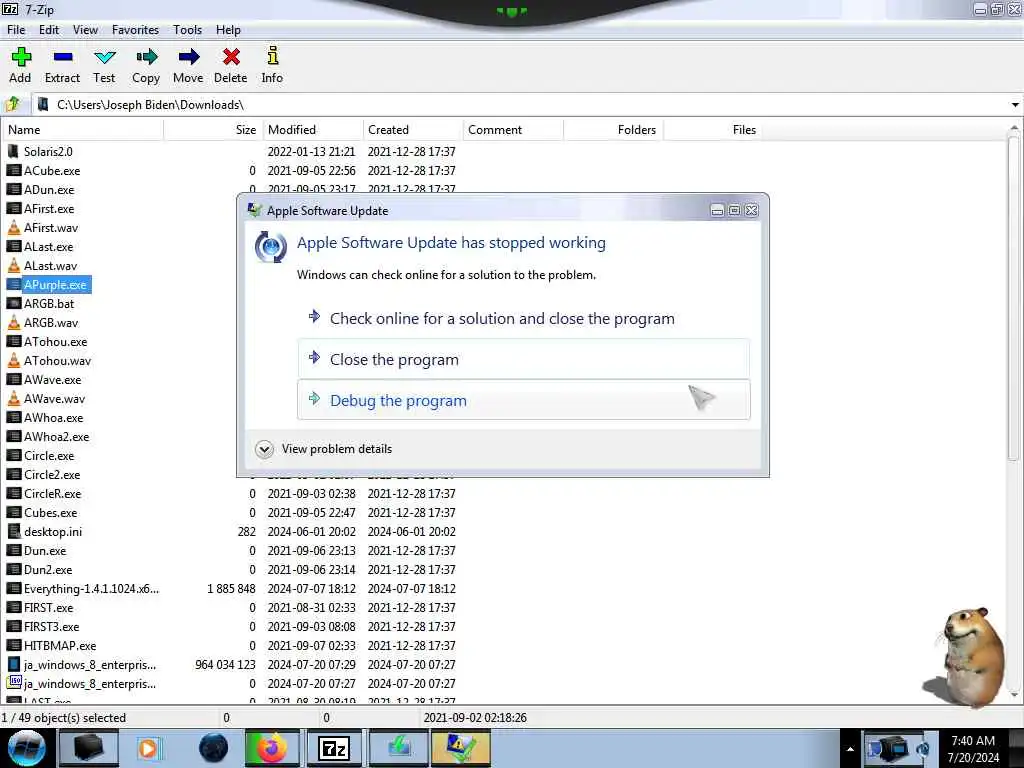Screen dimensions: 1024x768
Task: Sort by Name column header
Action: [82, 130]
